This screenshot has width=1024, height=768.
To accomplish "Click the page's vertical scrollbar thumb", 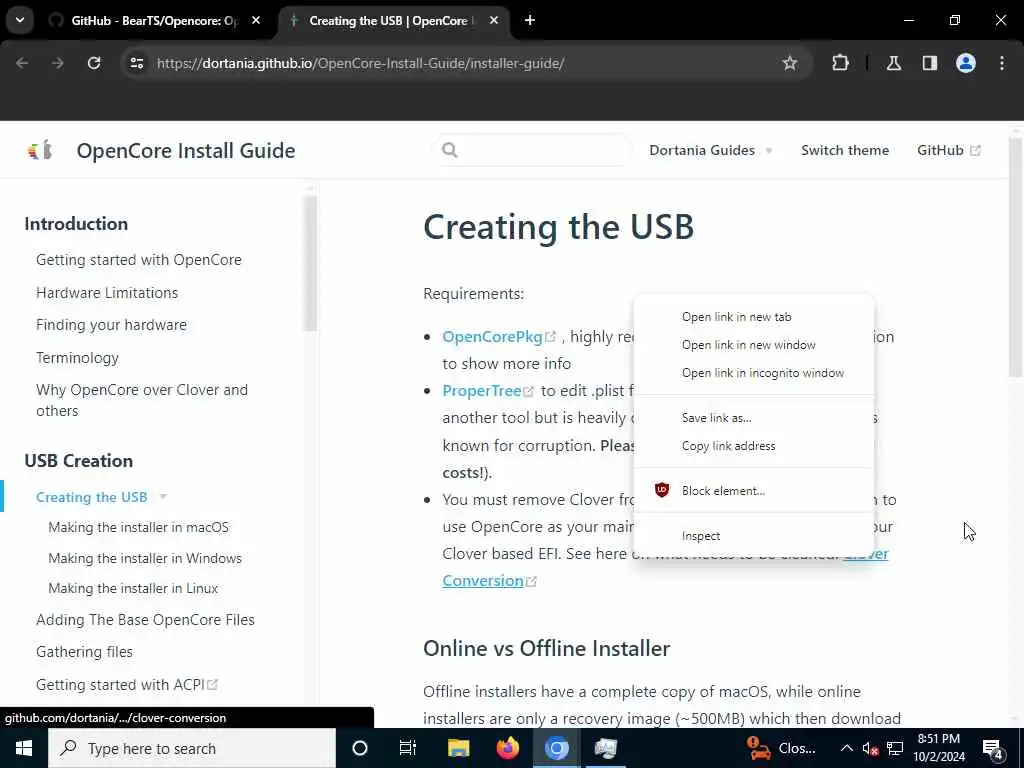I will [x=1014, y=257].
